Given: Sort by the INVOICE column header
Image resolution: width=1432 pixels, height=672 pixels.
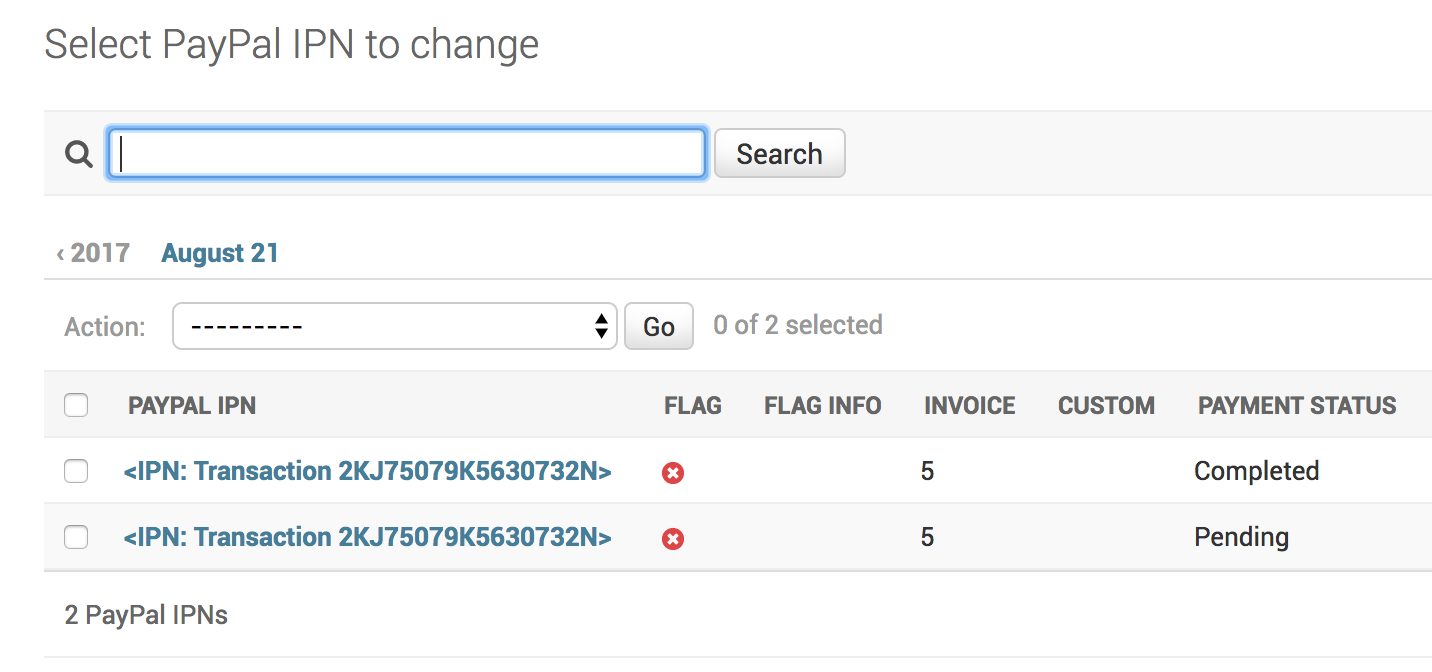Looking at the screenshot, I should (970, 405).
